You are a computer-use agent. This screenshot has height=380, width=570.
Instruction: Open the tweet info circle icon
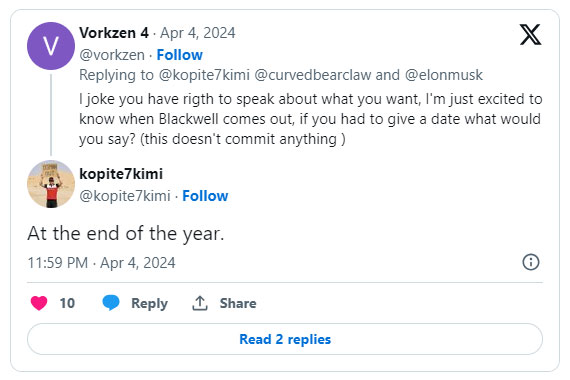(531, 262)
